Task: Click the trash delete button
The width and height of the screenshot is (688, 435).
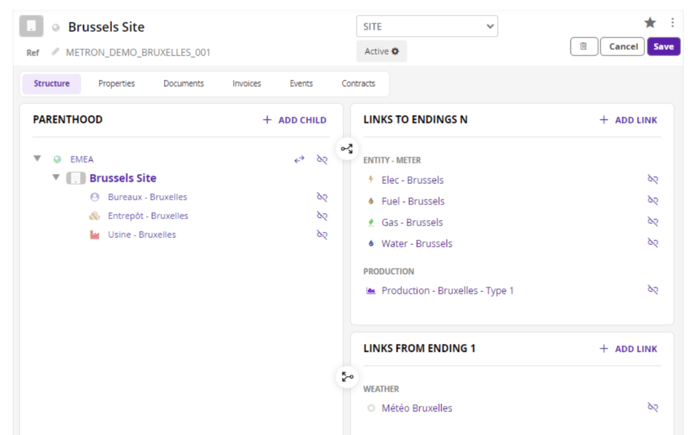Action: point(584,47)
